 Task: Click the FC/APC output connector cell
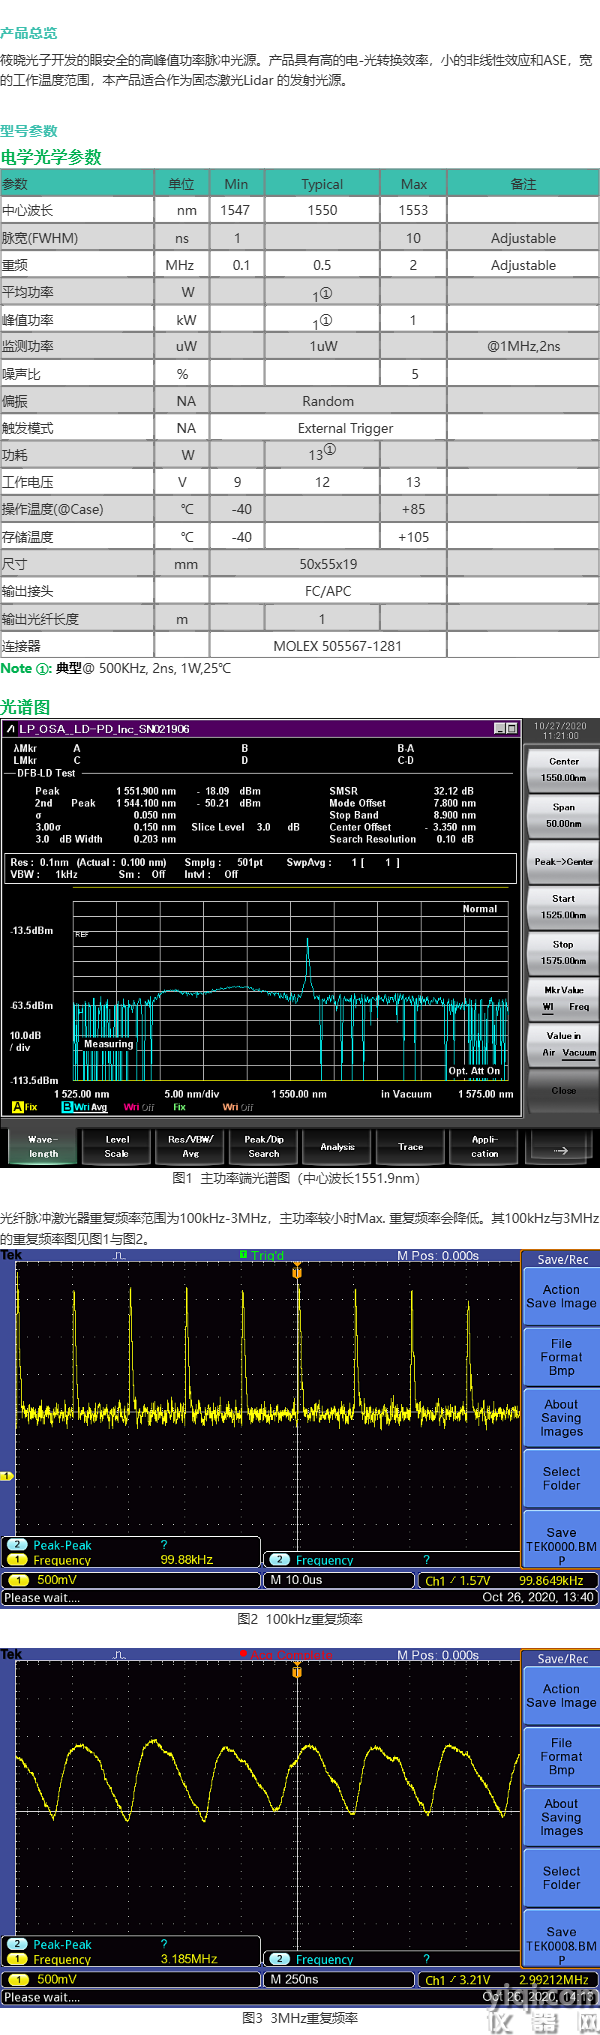(x=328, y=591)
